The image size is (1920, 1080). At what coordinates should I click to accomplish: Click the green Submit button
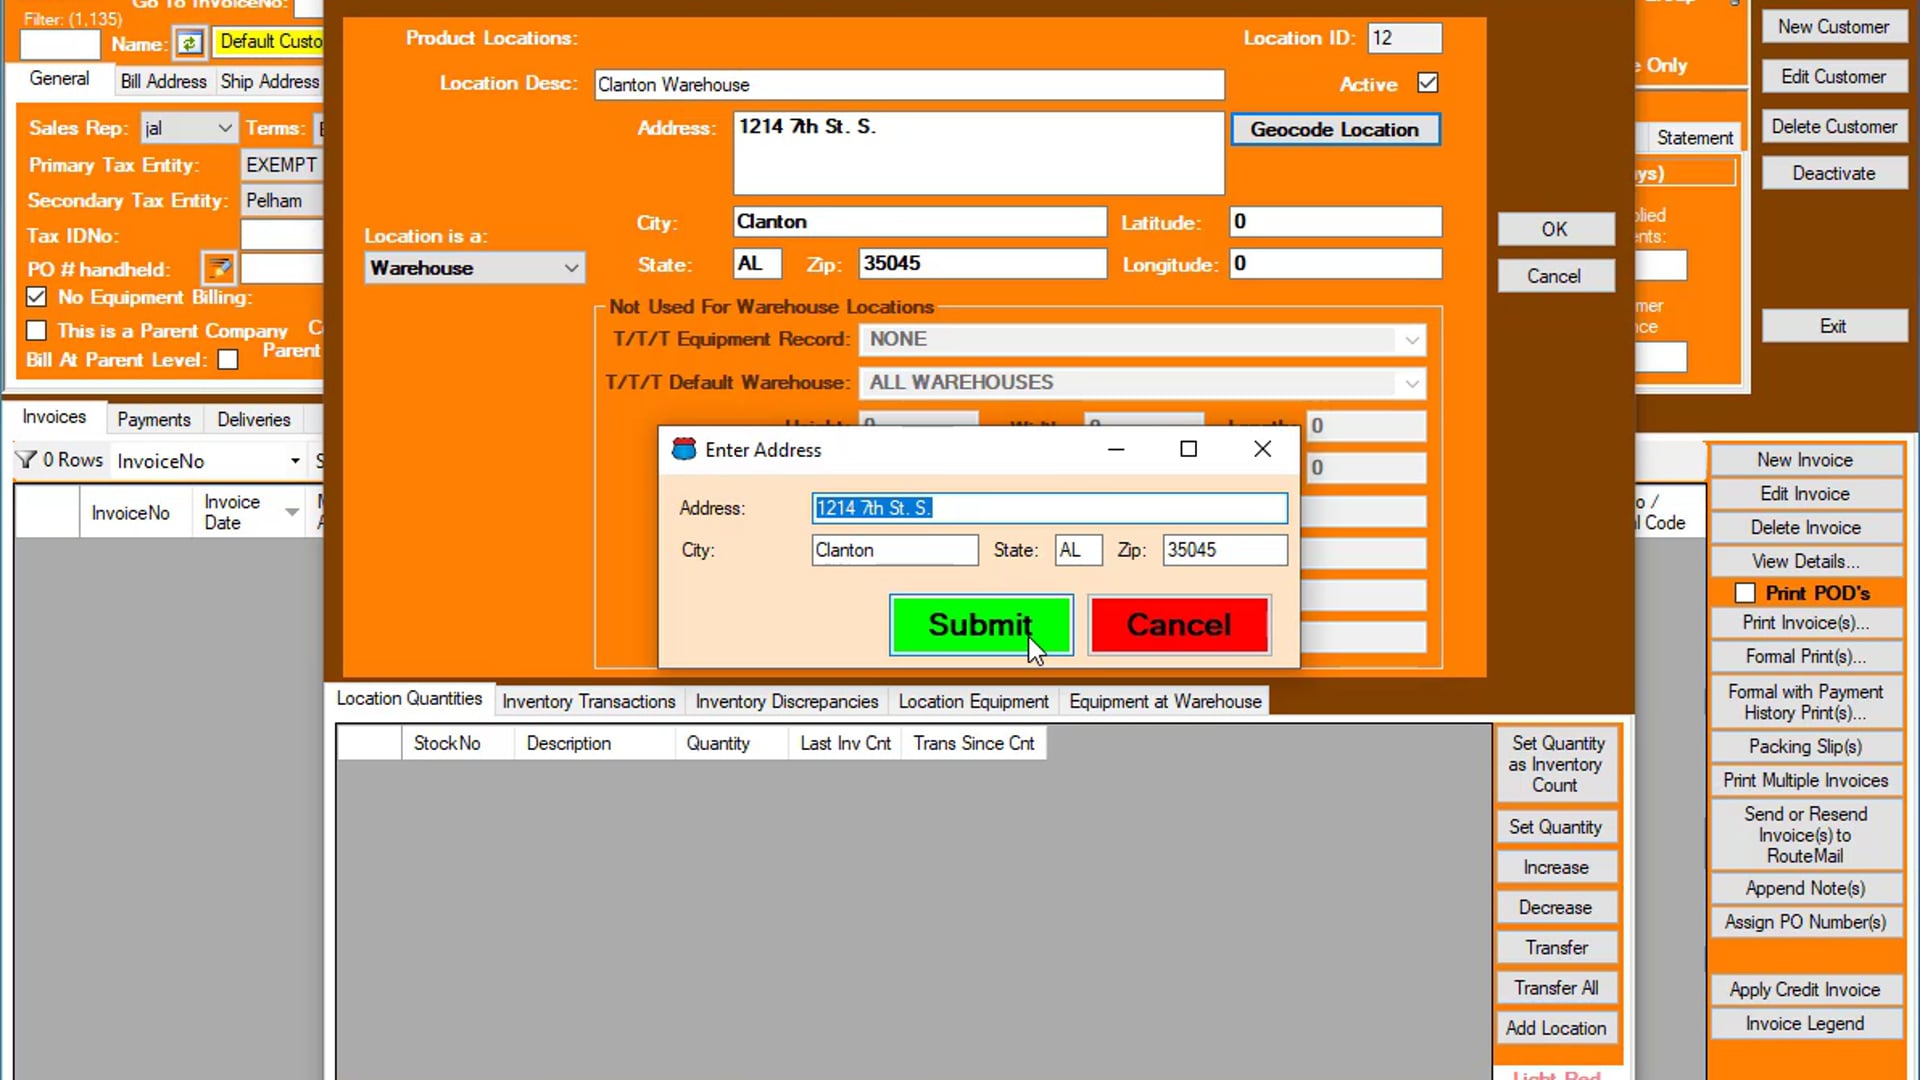[x=980, y=625]
